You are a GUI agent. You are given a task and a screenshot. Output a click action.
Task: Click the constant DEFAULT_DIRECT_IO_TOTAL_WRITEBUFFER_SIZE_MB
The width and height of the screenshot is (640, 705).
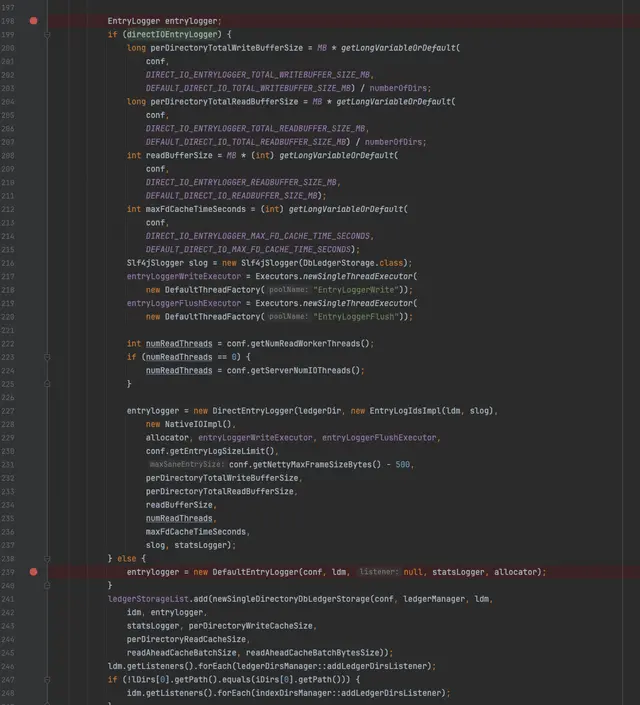[x=249, y=88]
